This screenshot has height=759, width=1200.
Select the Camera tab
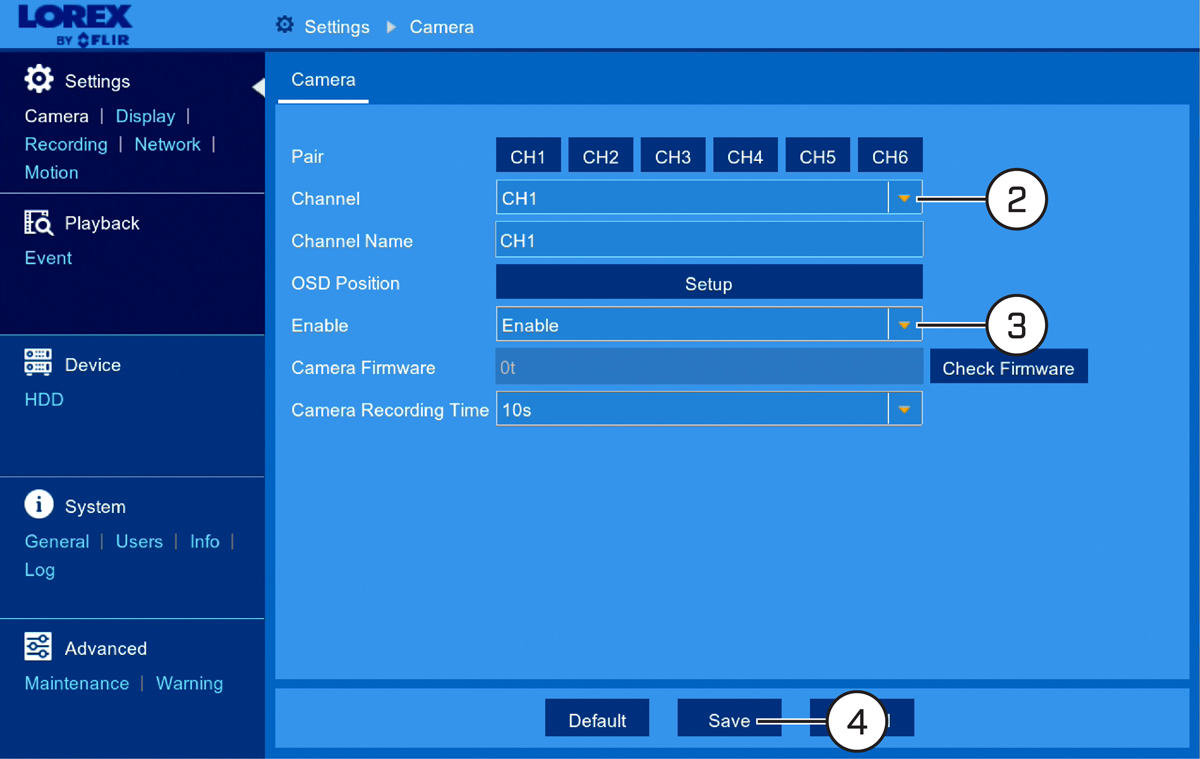pos(323,80)
